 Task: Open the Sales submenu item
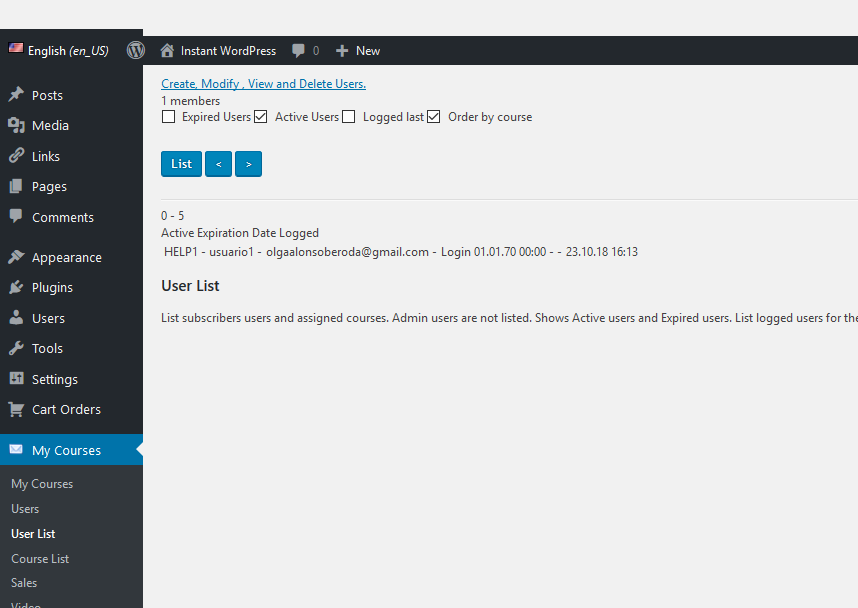point(24,583)
